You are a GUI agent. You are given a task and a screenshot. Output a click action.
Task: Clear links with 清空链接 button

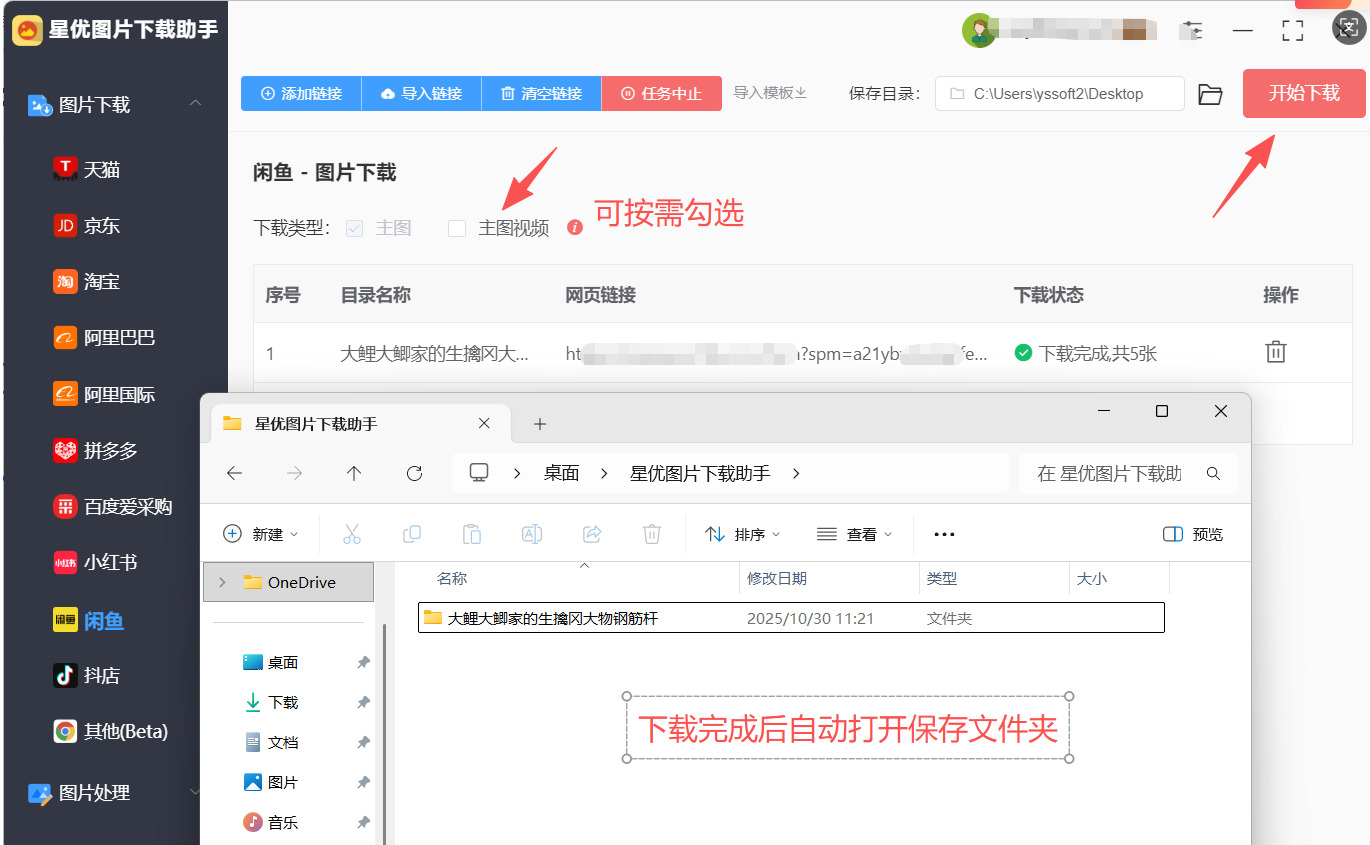(541, 93)
